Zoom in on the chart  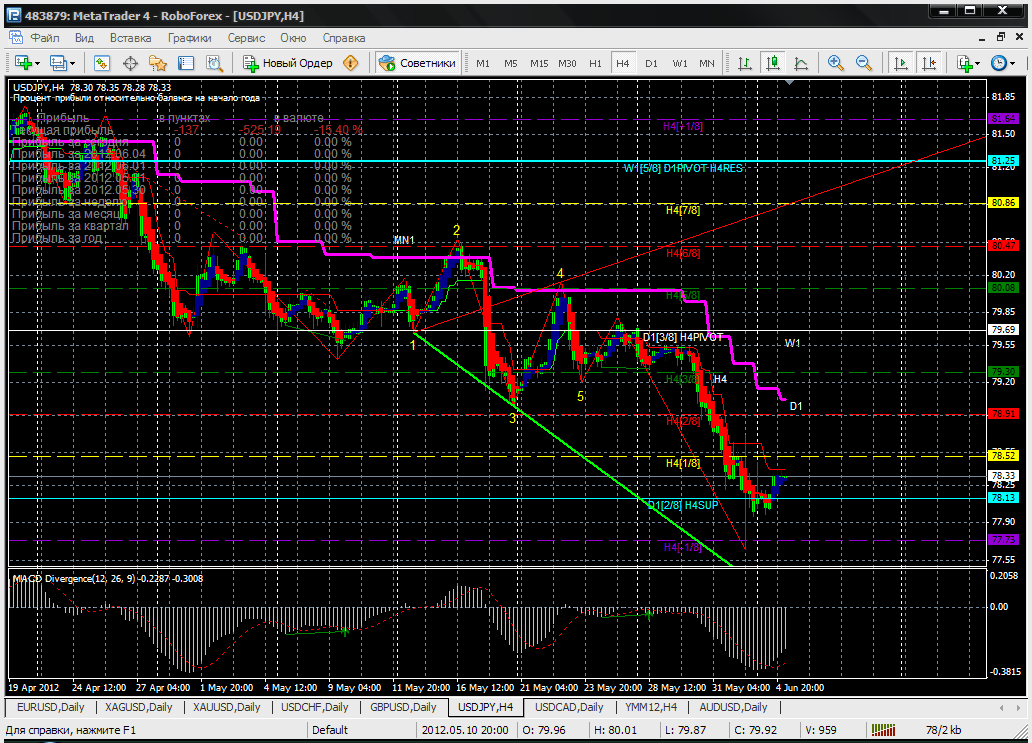tap(836, 63)
